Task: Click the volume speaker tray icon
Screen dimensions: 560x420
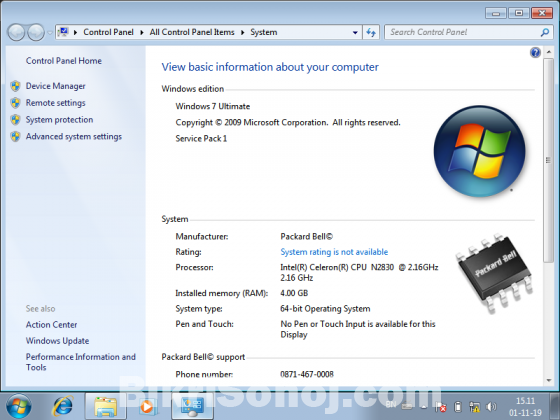Action: coord(491,407)
